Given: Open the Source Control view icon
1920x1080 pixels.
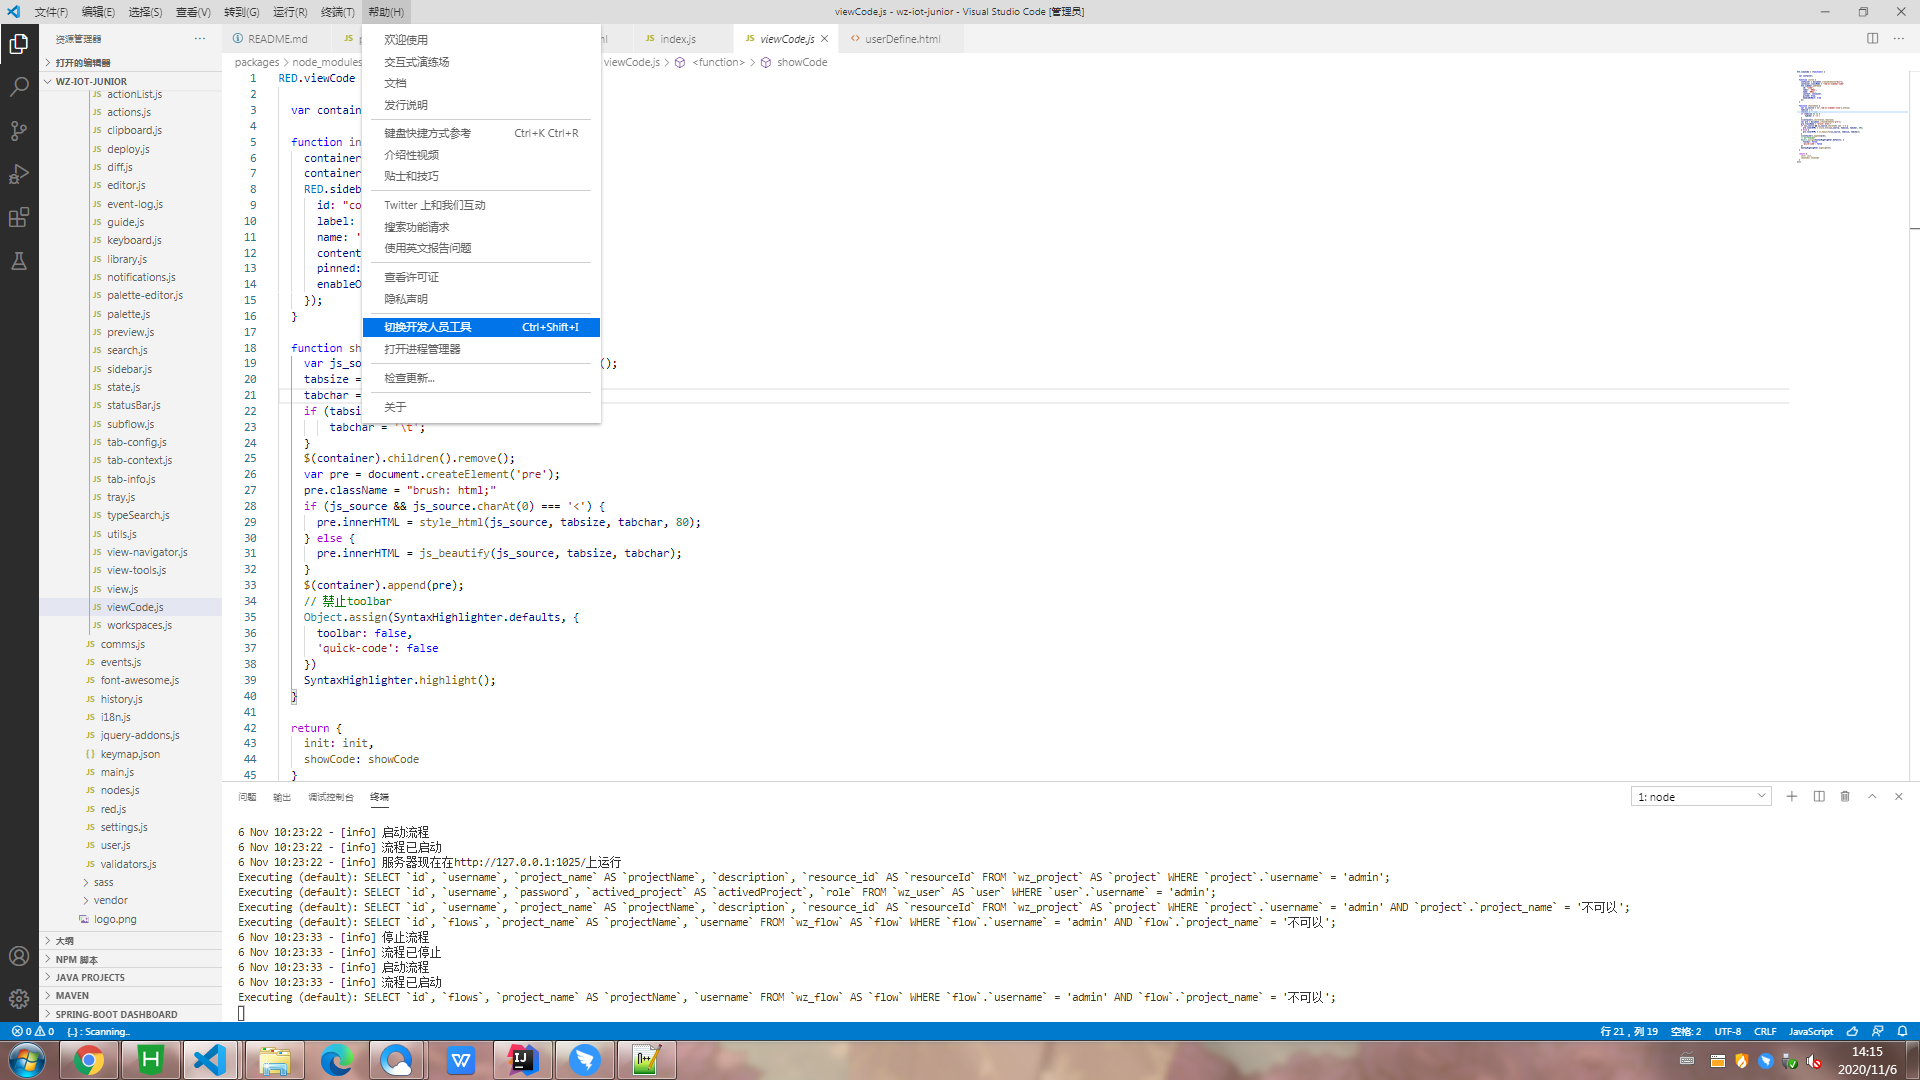Looking at the screenshot, I should point(19,131).
